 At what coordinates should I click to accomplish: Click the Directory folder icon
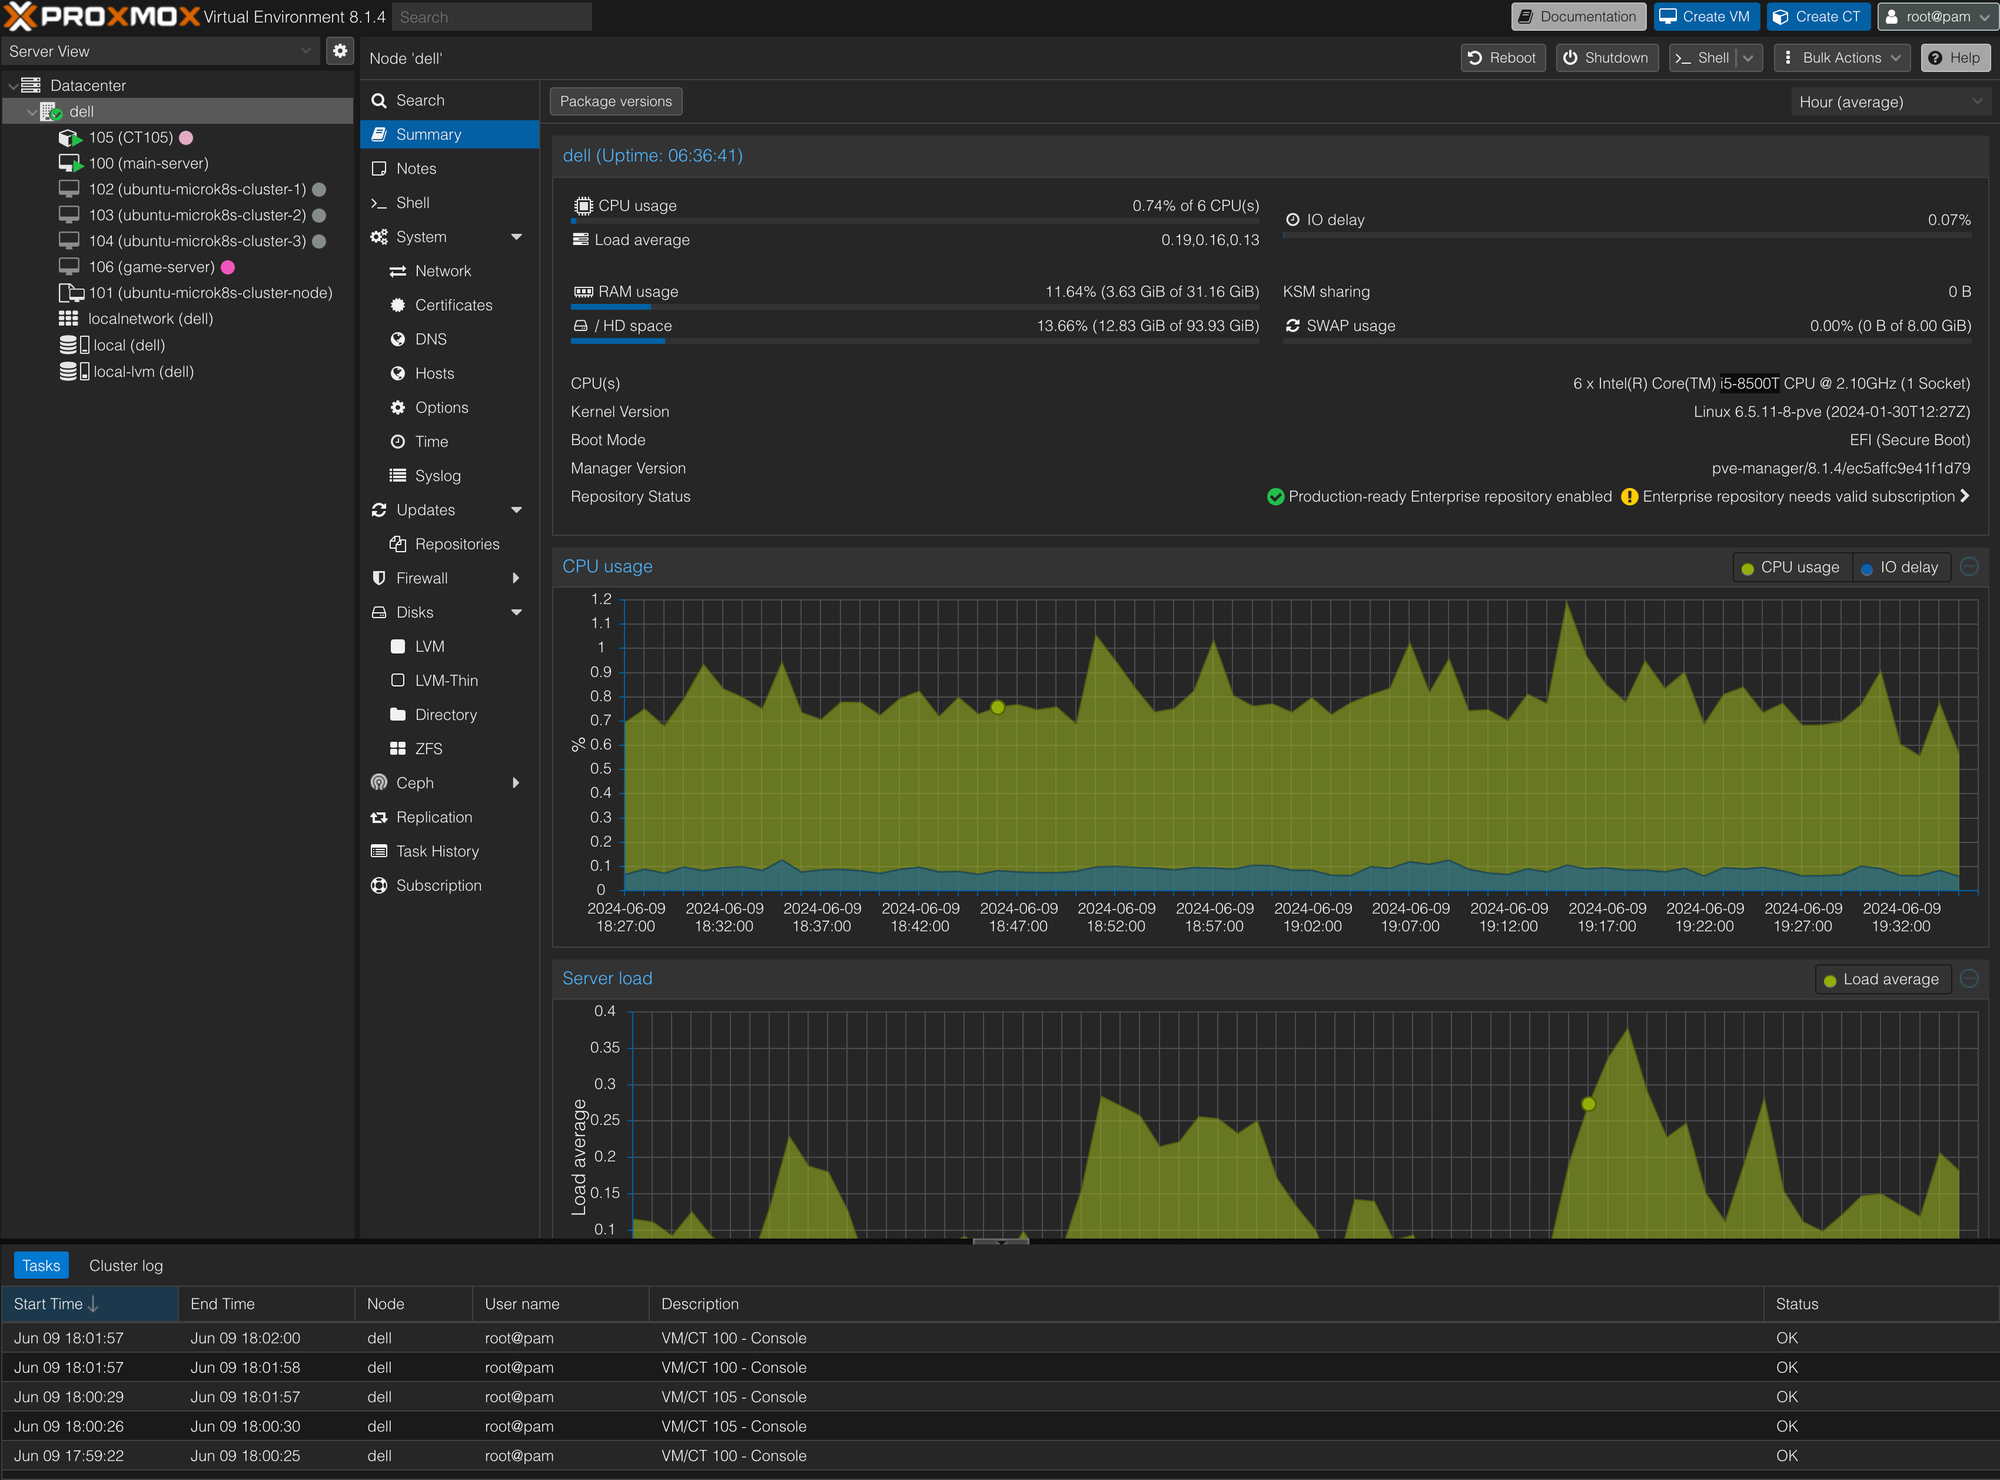coord(397,715)
